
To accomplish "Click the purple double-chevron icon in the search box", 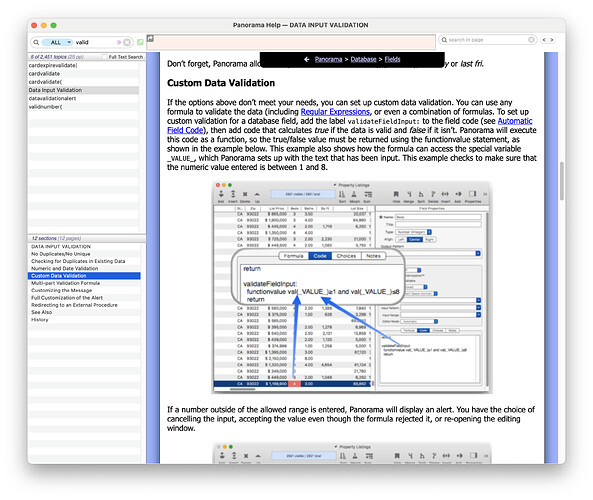I will (x=119, y=42).
